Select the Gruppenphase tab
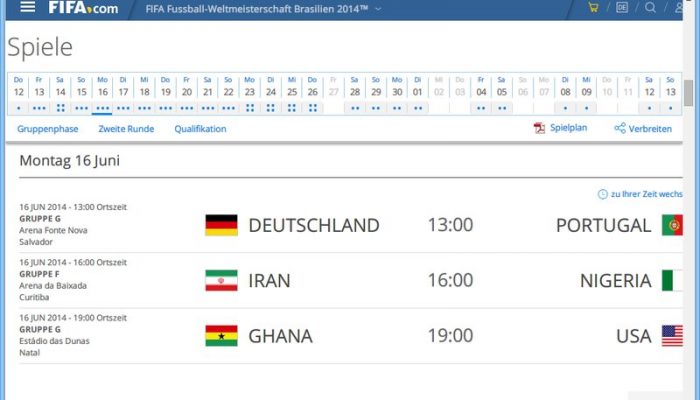The height and width of the screenshot is (400, 700). (x=47, y=129)
